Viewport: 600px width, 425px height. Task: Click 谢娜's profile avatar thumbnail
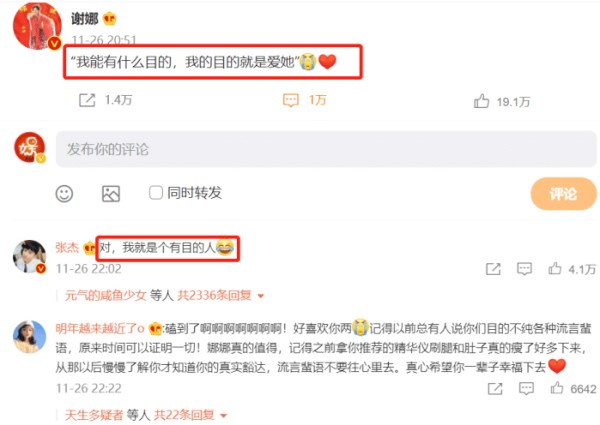point(37,26)
